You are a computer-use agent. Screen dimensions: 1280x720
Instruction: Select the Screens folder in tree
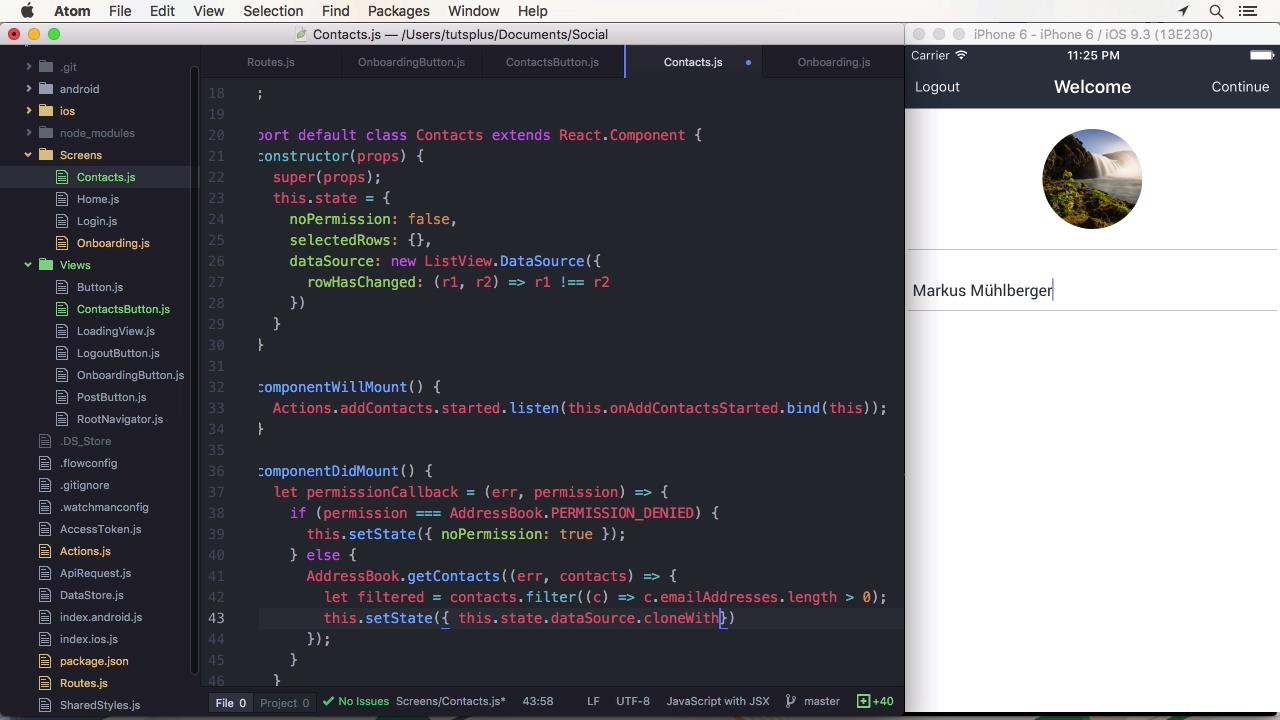click(80, 155)
